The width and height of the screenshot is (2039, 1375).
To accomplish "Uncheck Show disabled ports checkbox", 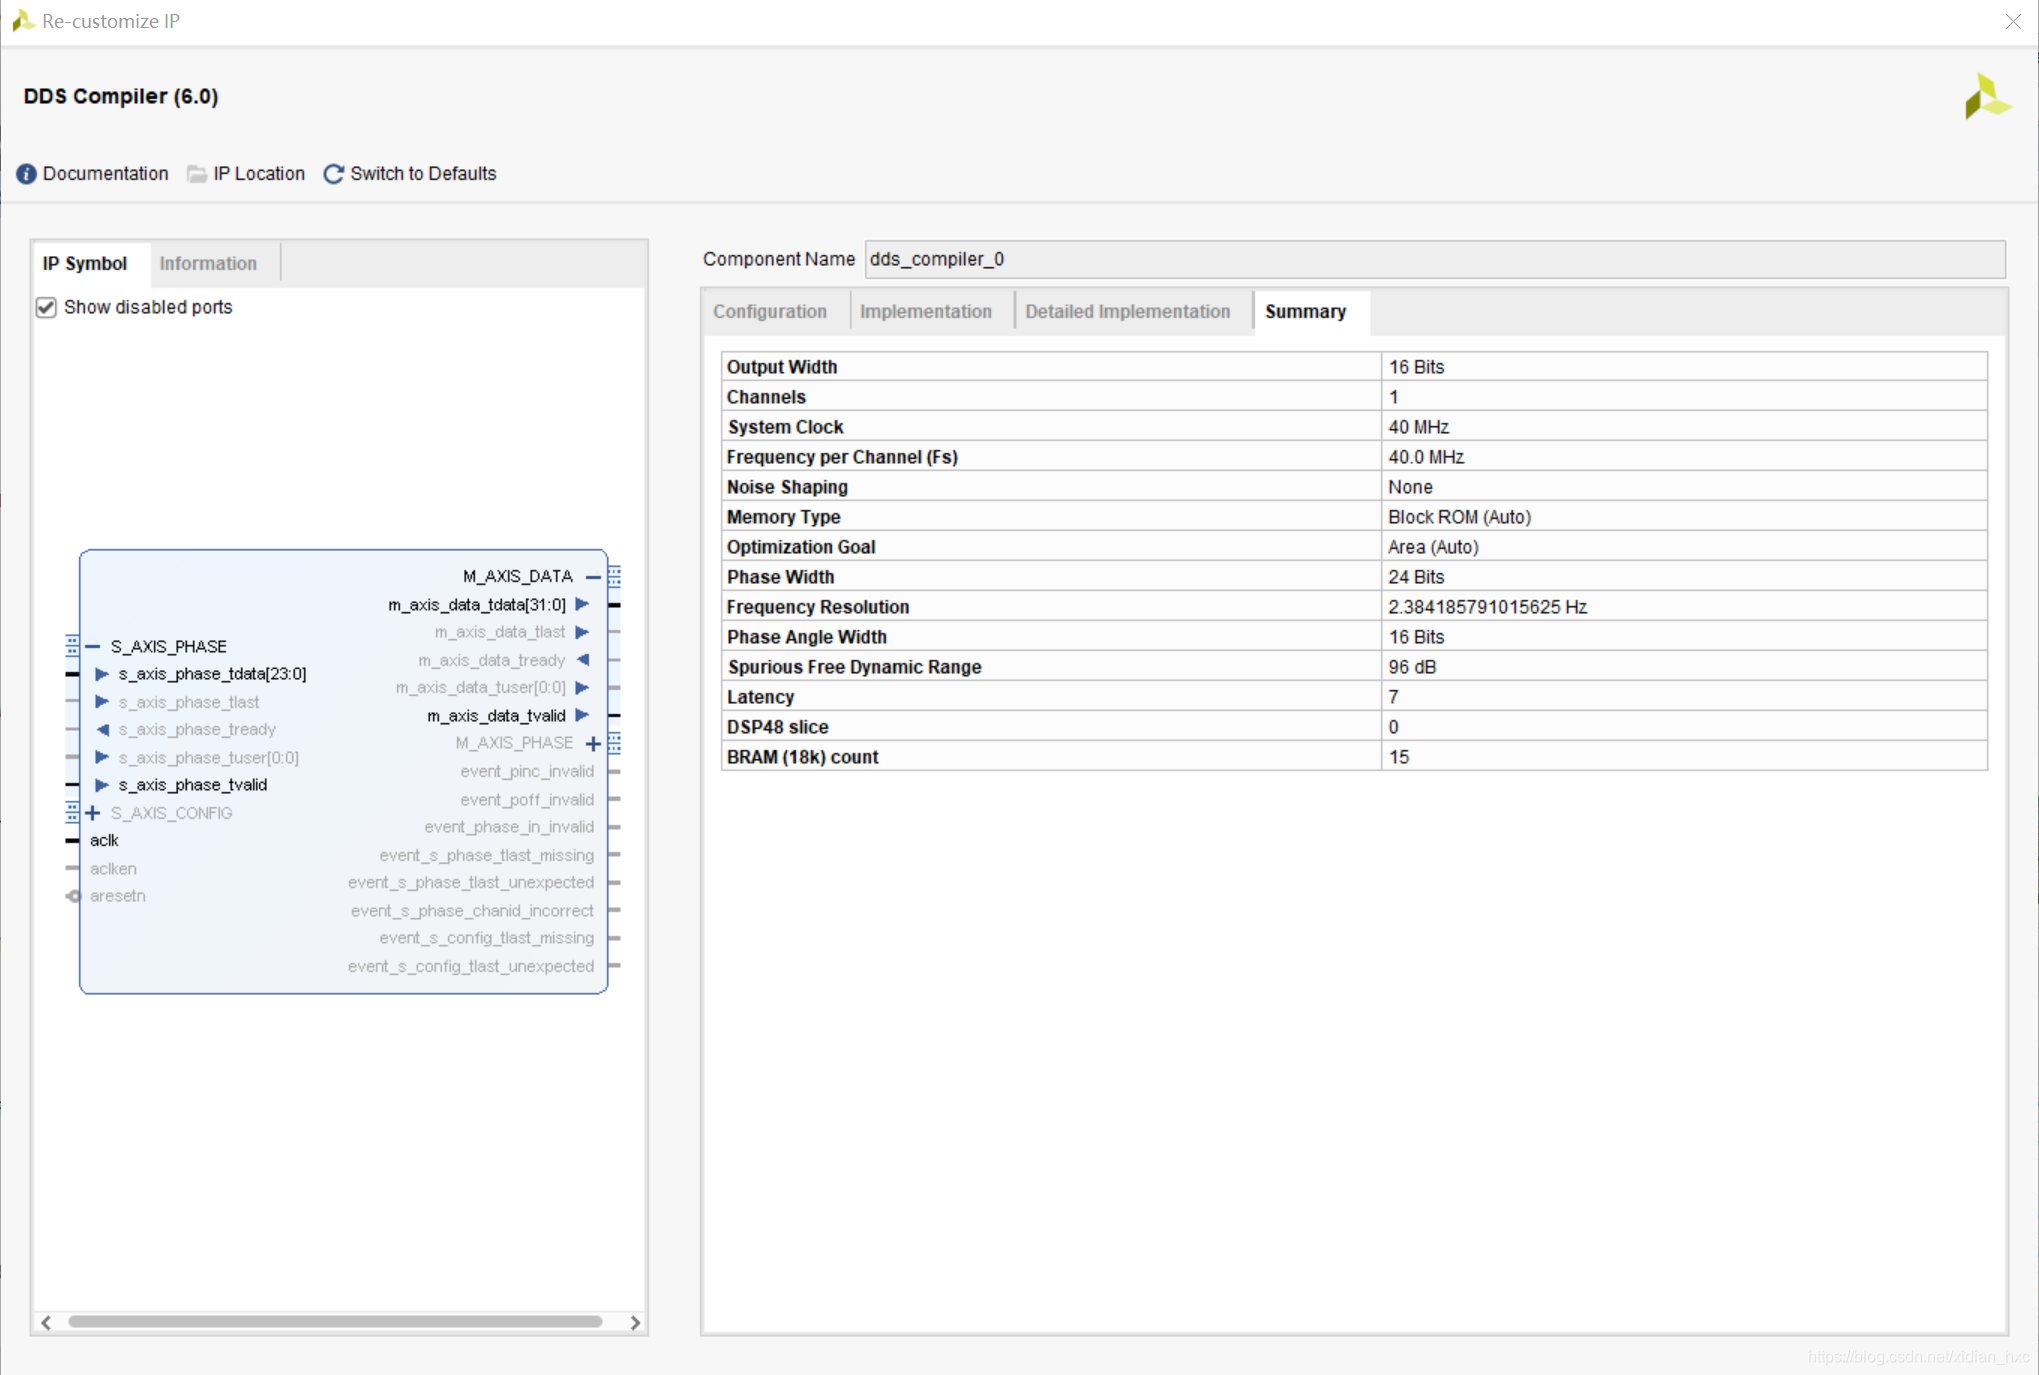I will coord(46,307).
